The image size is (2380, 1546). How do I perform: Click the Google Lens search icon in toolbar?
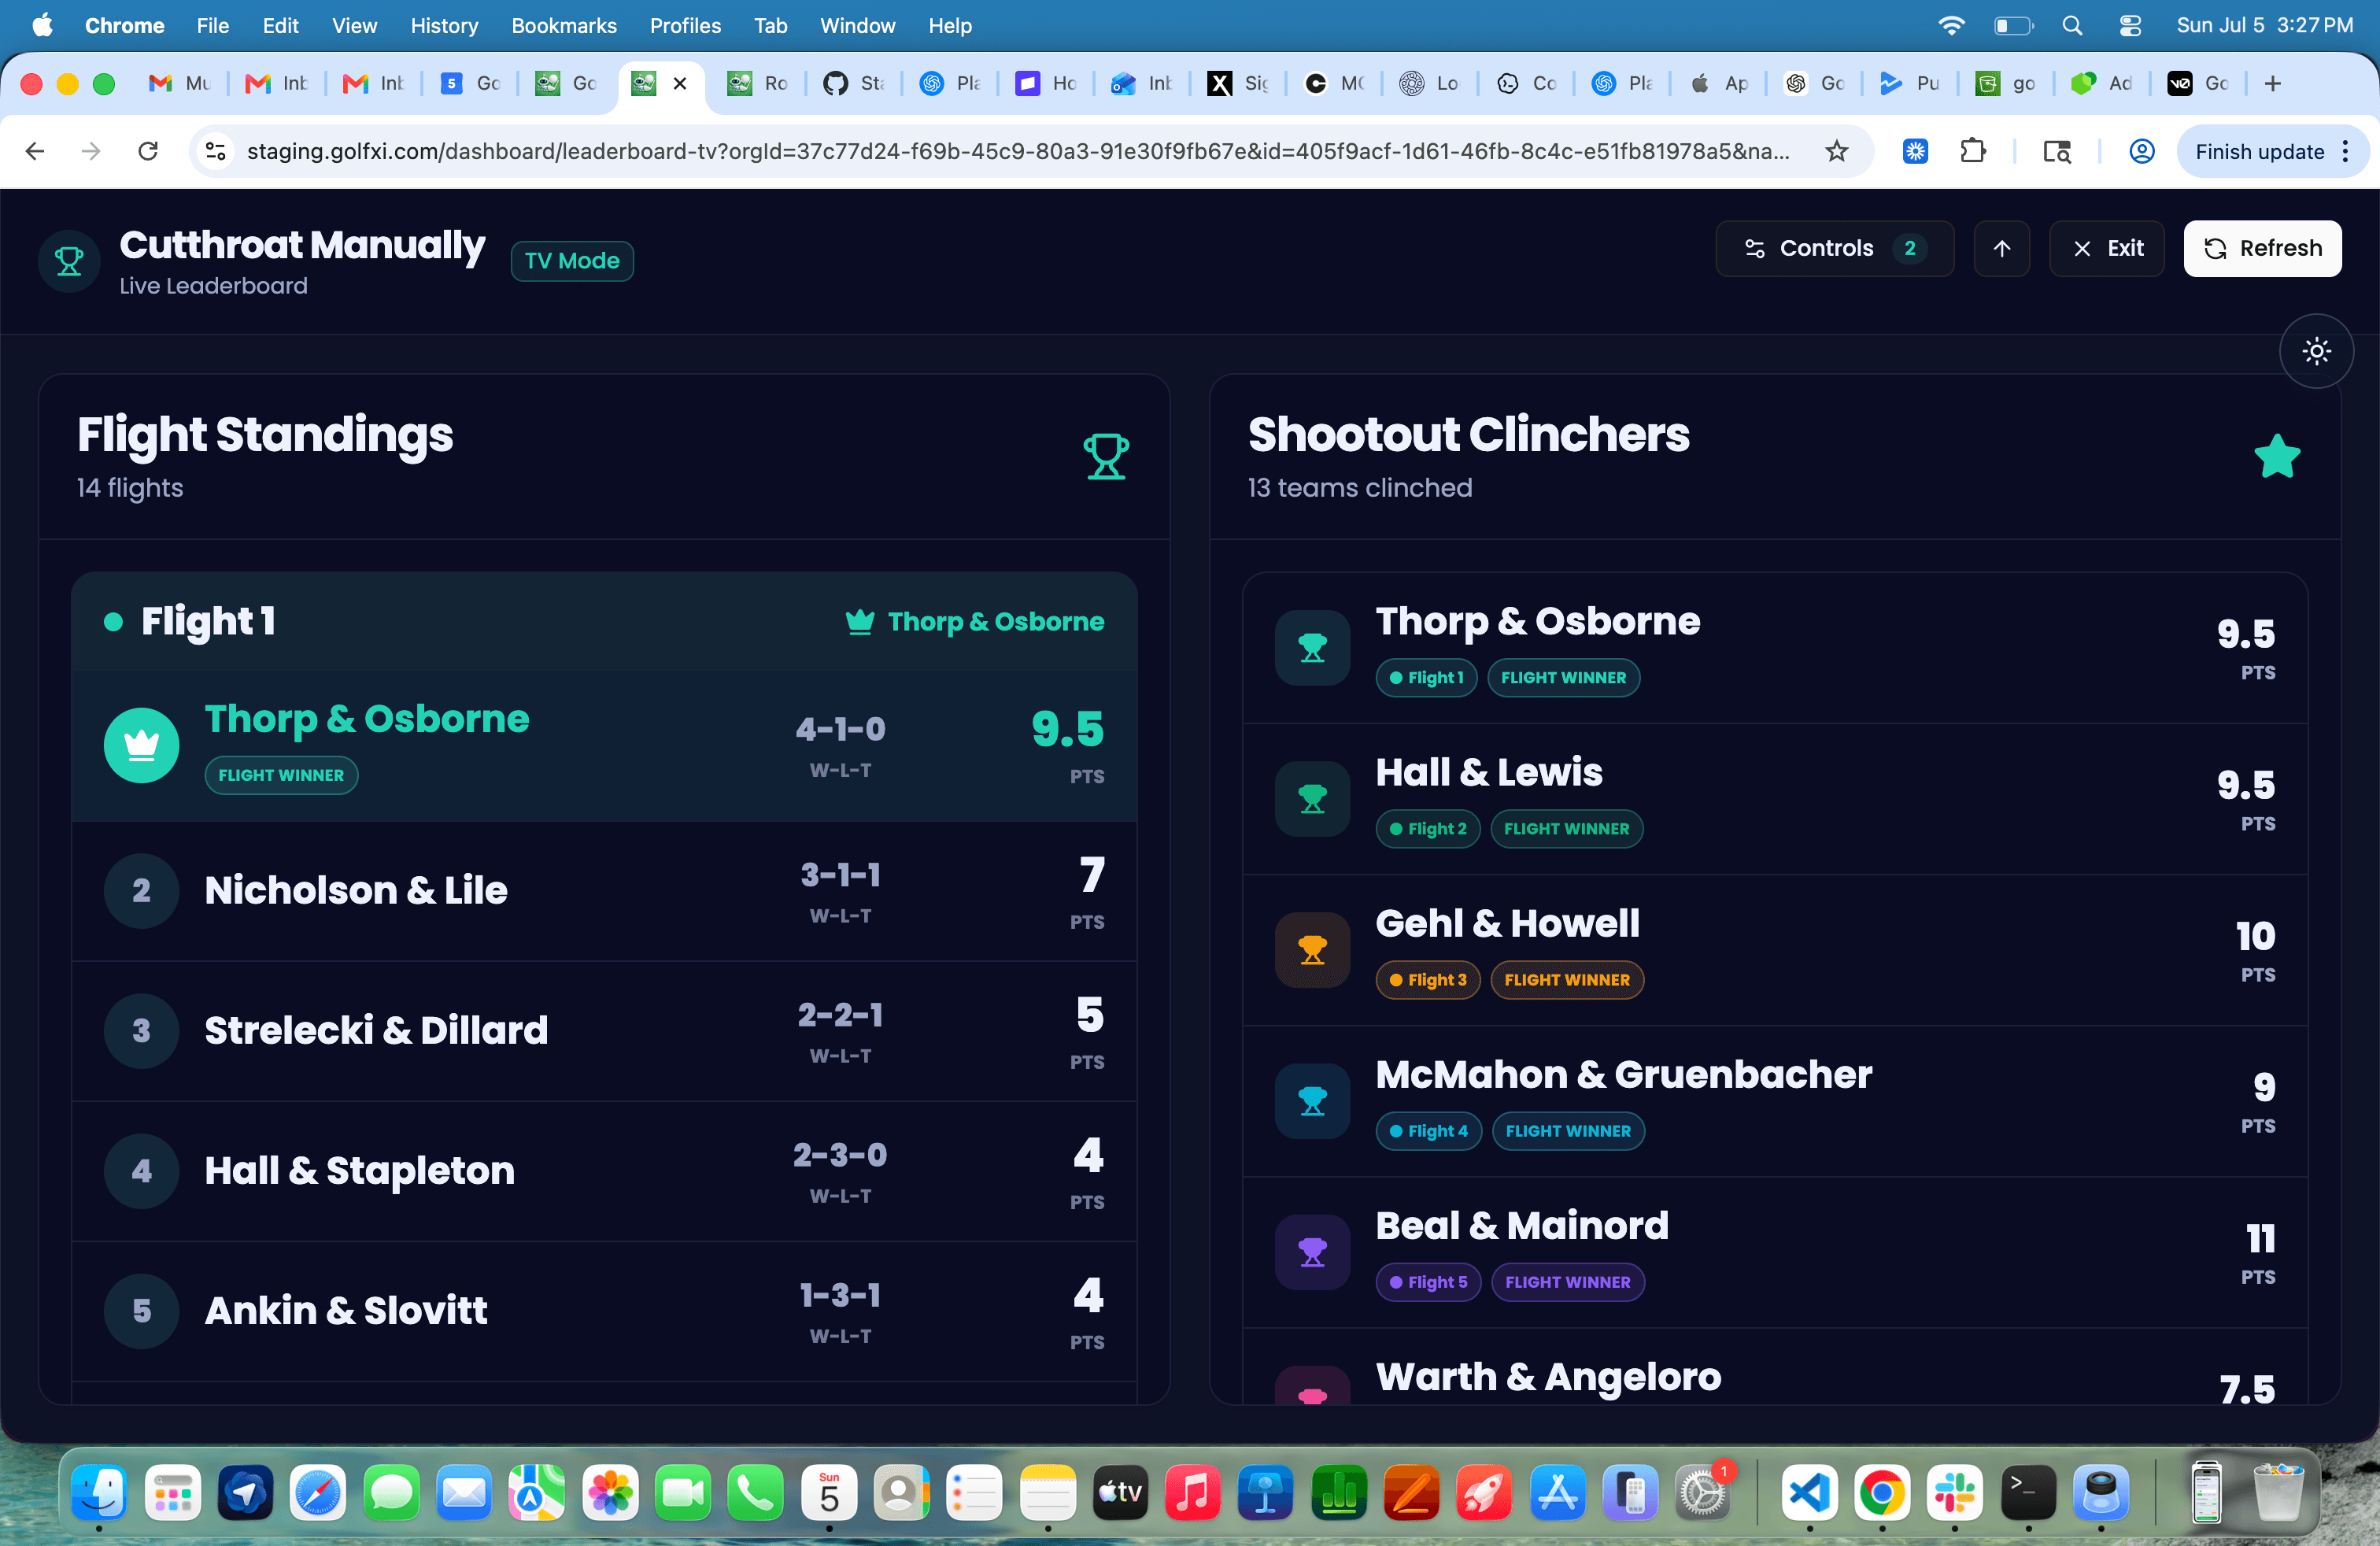click(2057, 151)
